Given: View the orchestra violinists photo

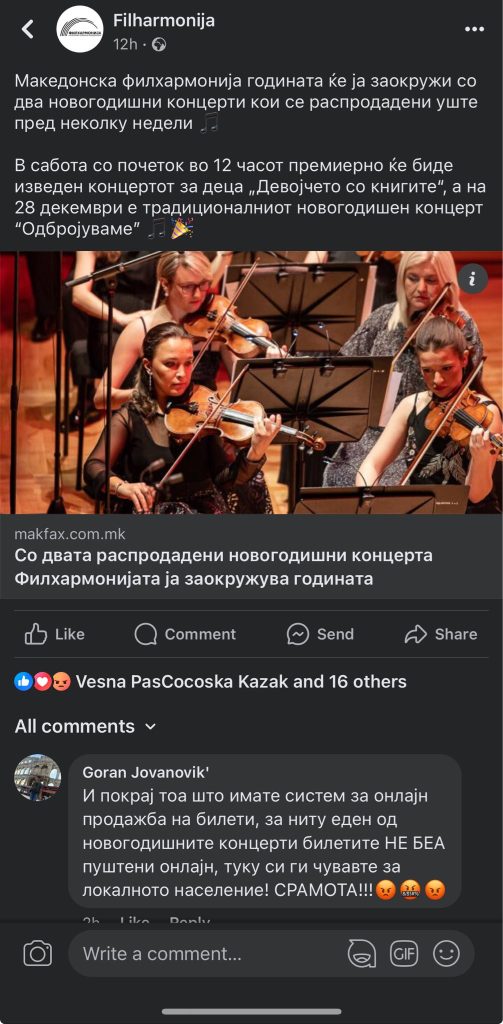Looking at the screenshot, I should (252, 383).
